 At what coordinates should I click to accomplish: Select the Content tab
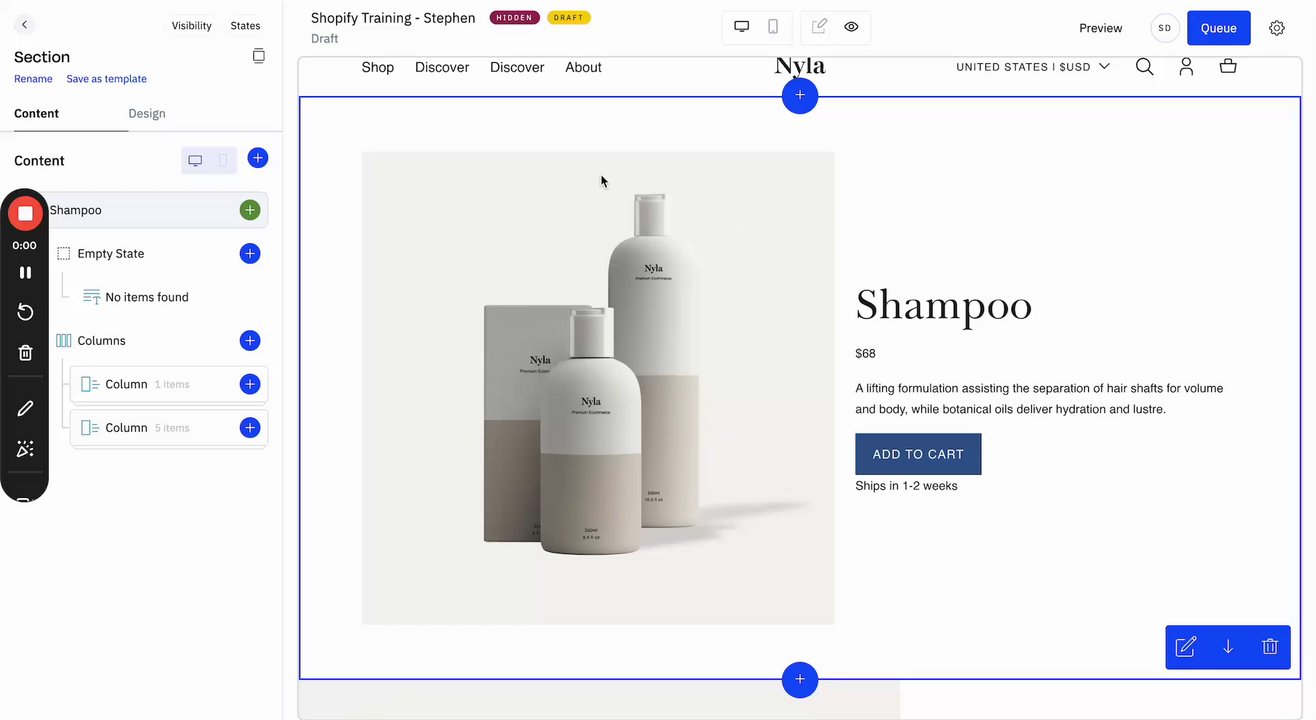click(37, 113)
